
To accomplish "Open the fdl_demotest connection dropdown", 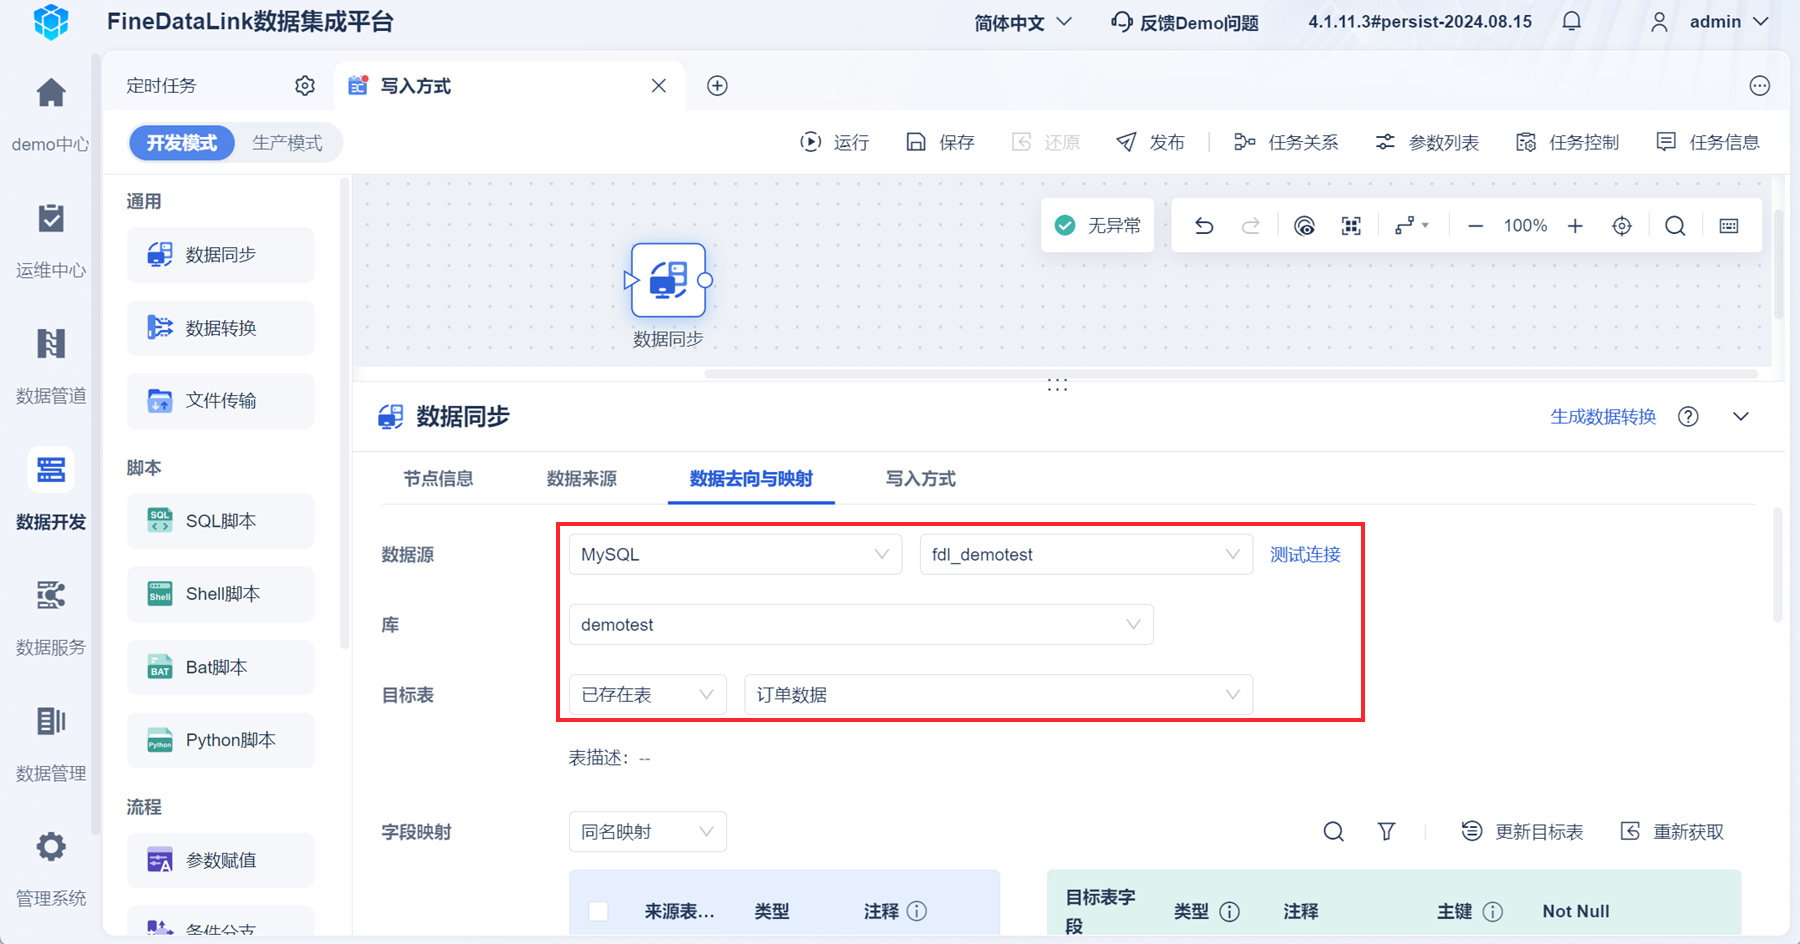I will [x=1086, y=555].
